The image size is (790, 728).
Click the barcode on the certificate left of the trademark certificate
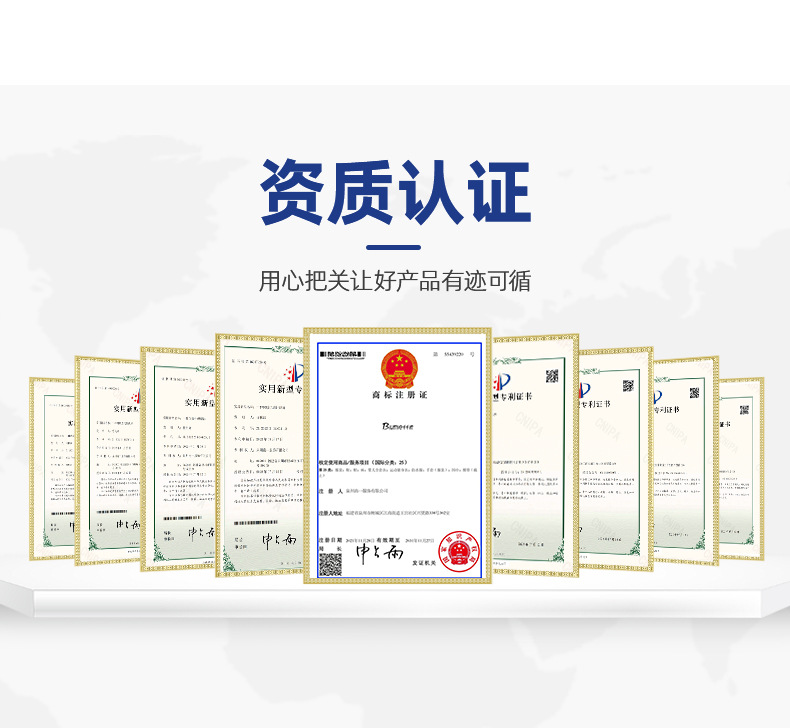pos(256,523)
